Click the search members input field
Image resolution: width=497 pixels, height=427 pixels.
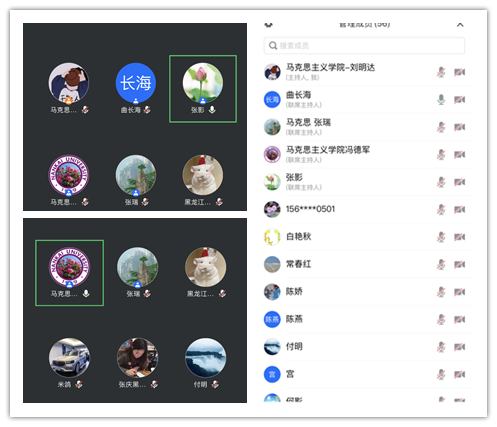point(364,45)
